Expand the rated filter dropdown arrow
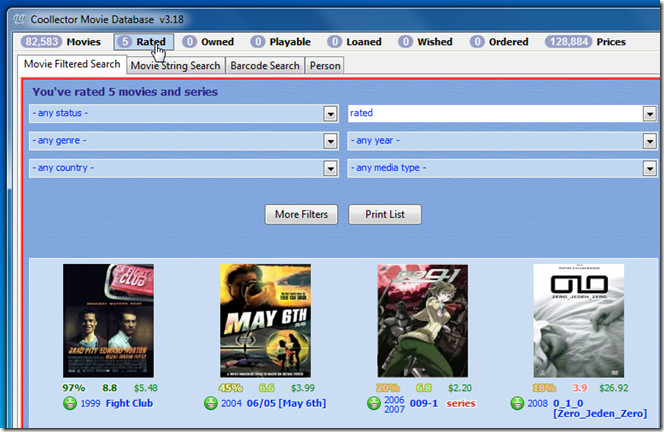The image size is (664, 432). (650, 114)
